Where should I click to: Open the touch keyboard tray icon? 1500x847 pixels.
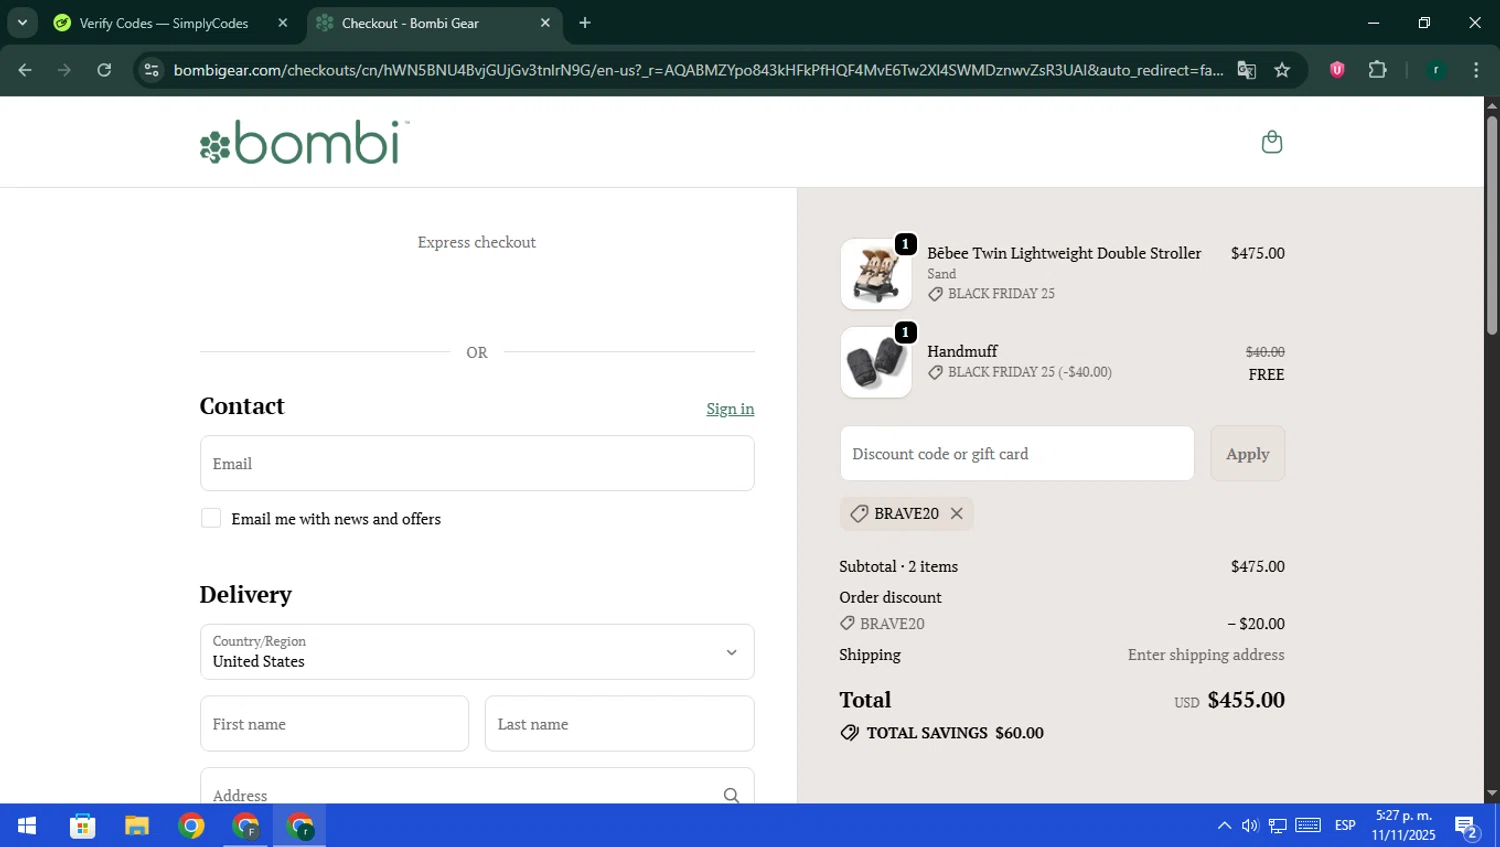[x=1308, y=826]
